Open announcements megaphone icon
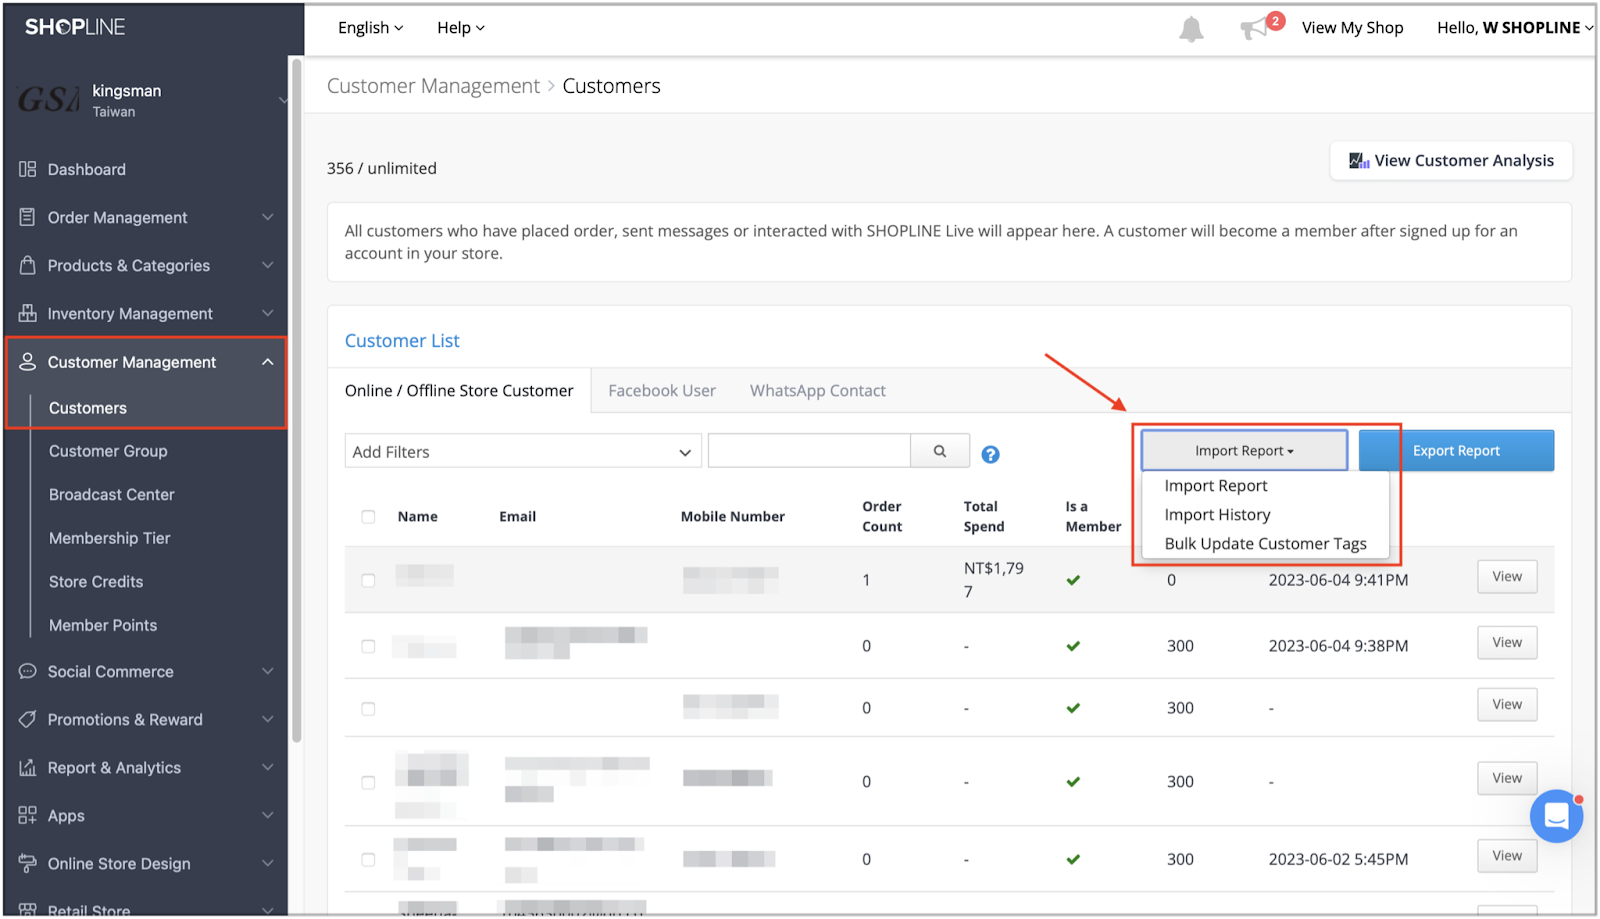 click(1254, 28)
